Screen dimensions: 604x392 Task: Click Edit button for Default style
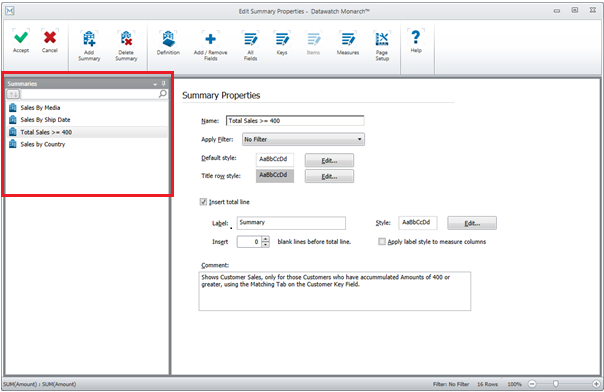click(x=329, y=160)
